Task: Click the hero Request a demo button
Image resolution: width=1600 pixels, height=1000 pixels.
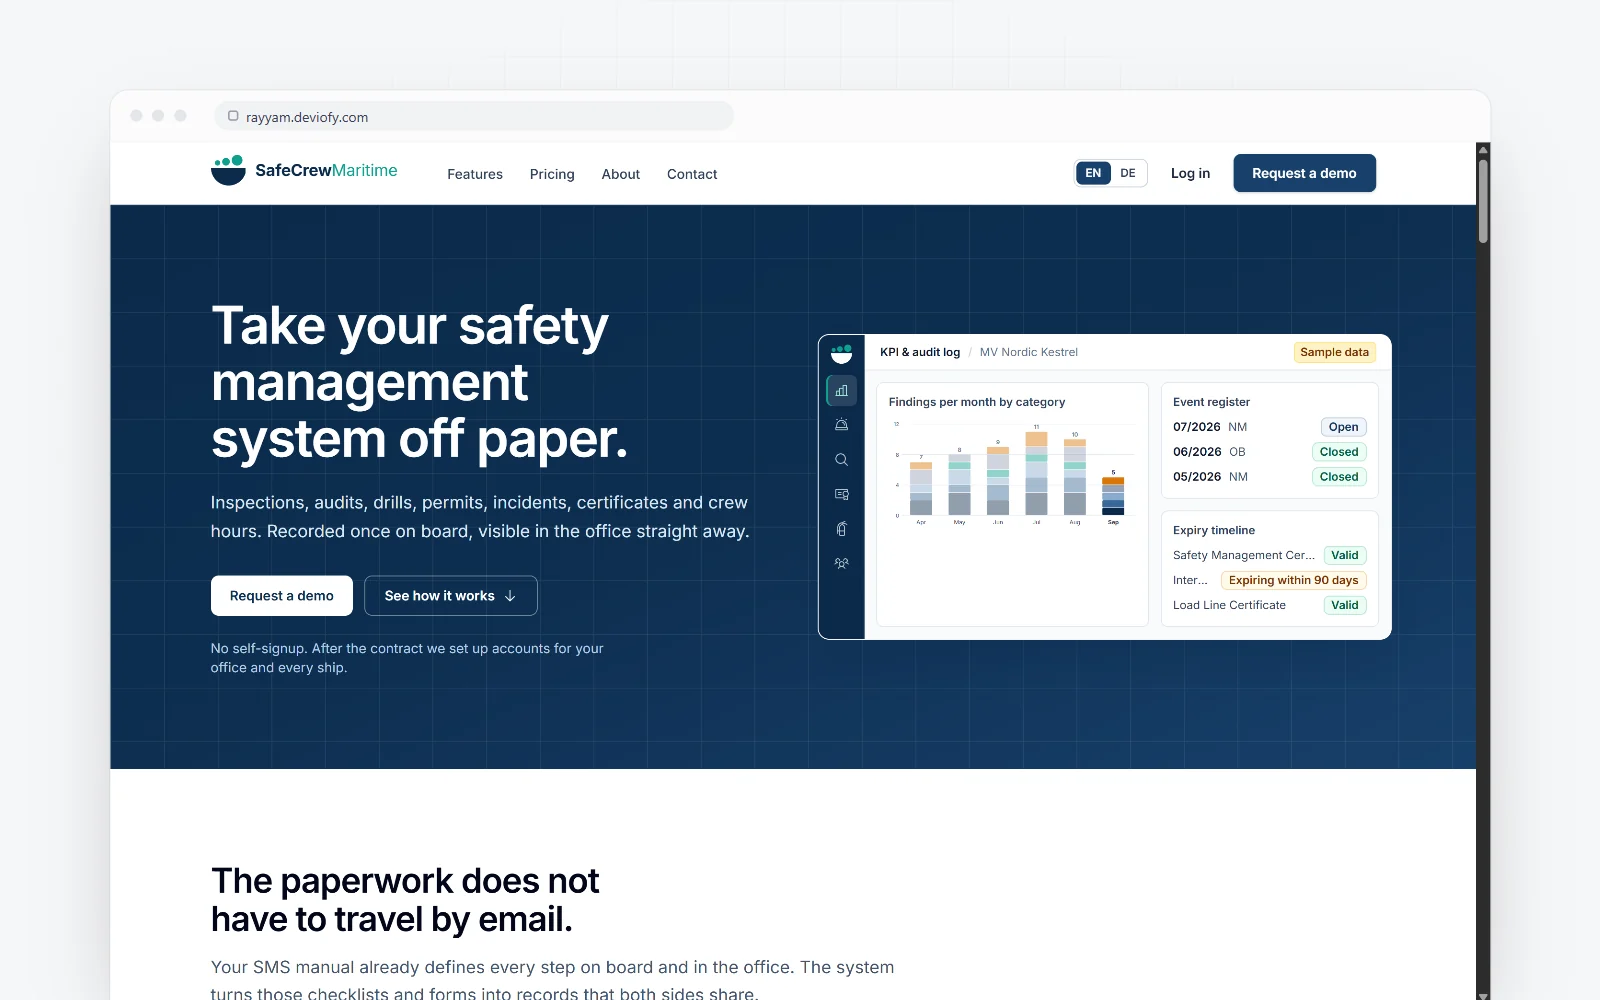Action: click(282, 596)
